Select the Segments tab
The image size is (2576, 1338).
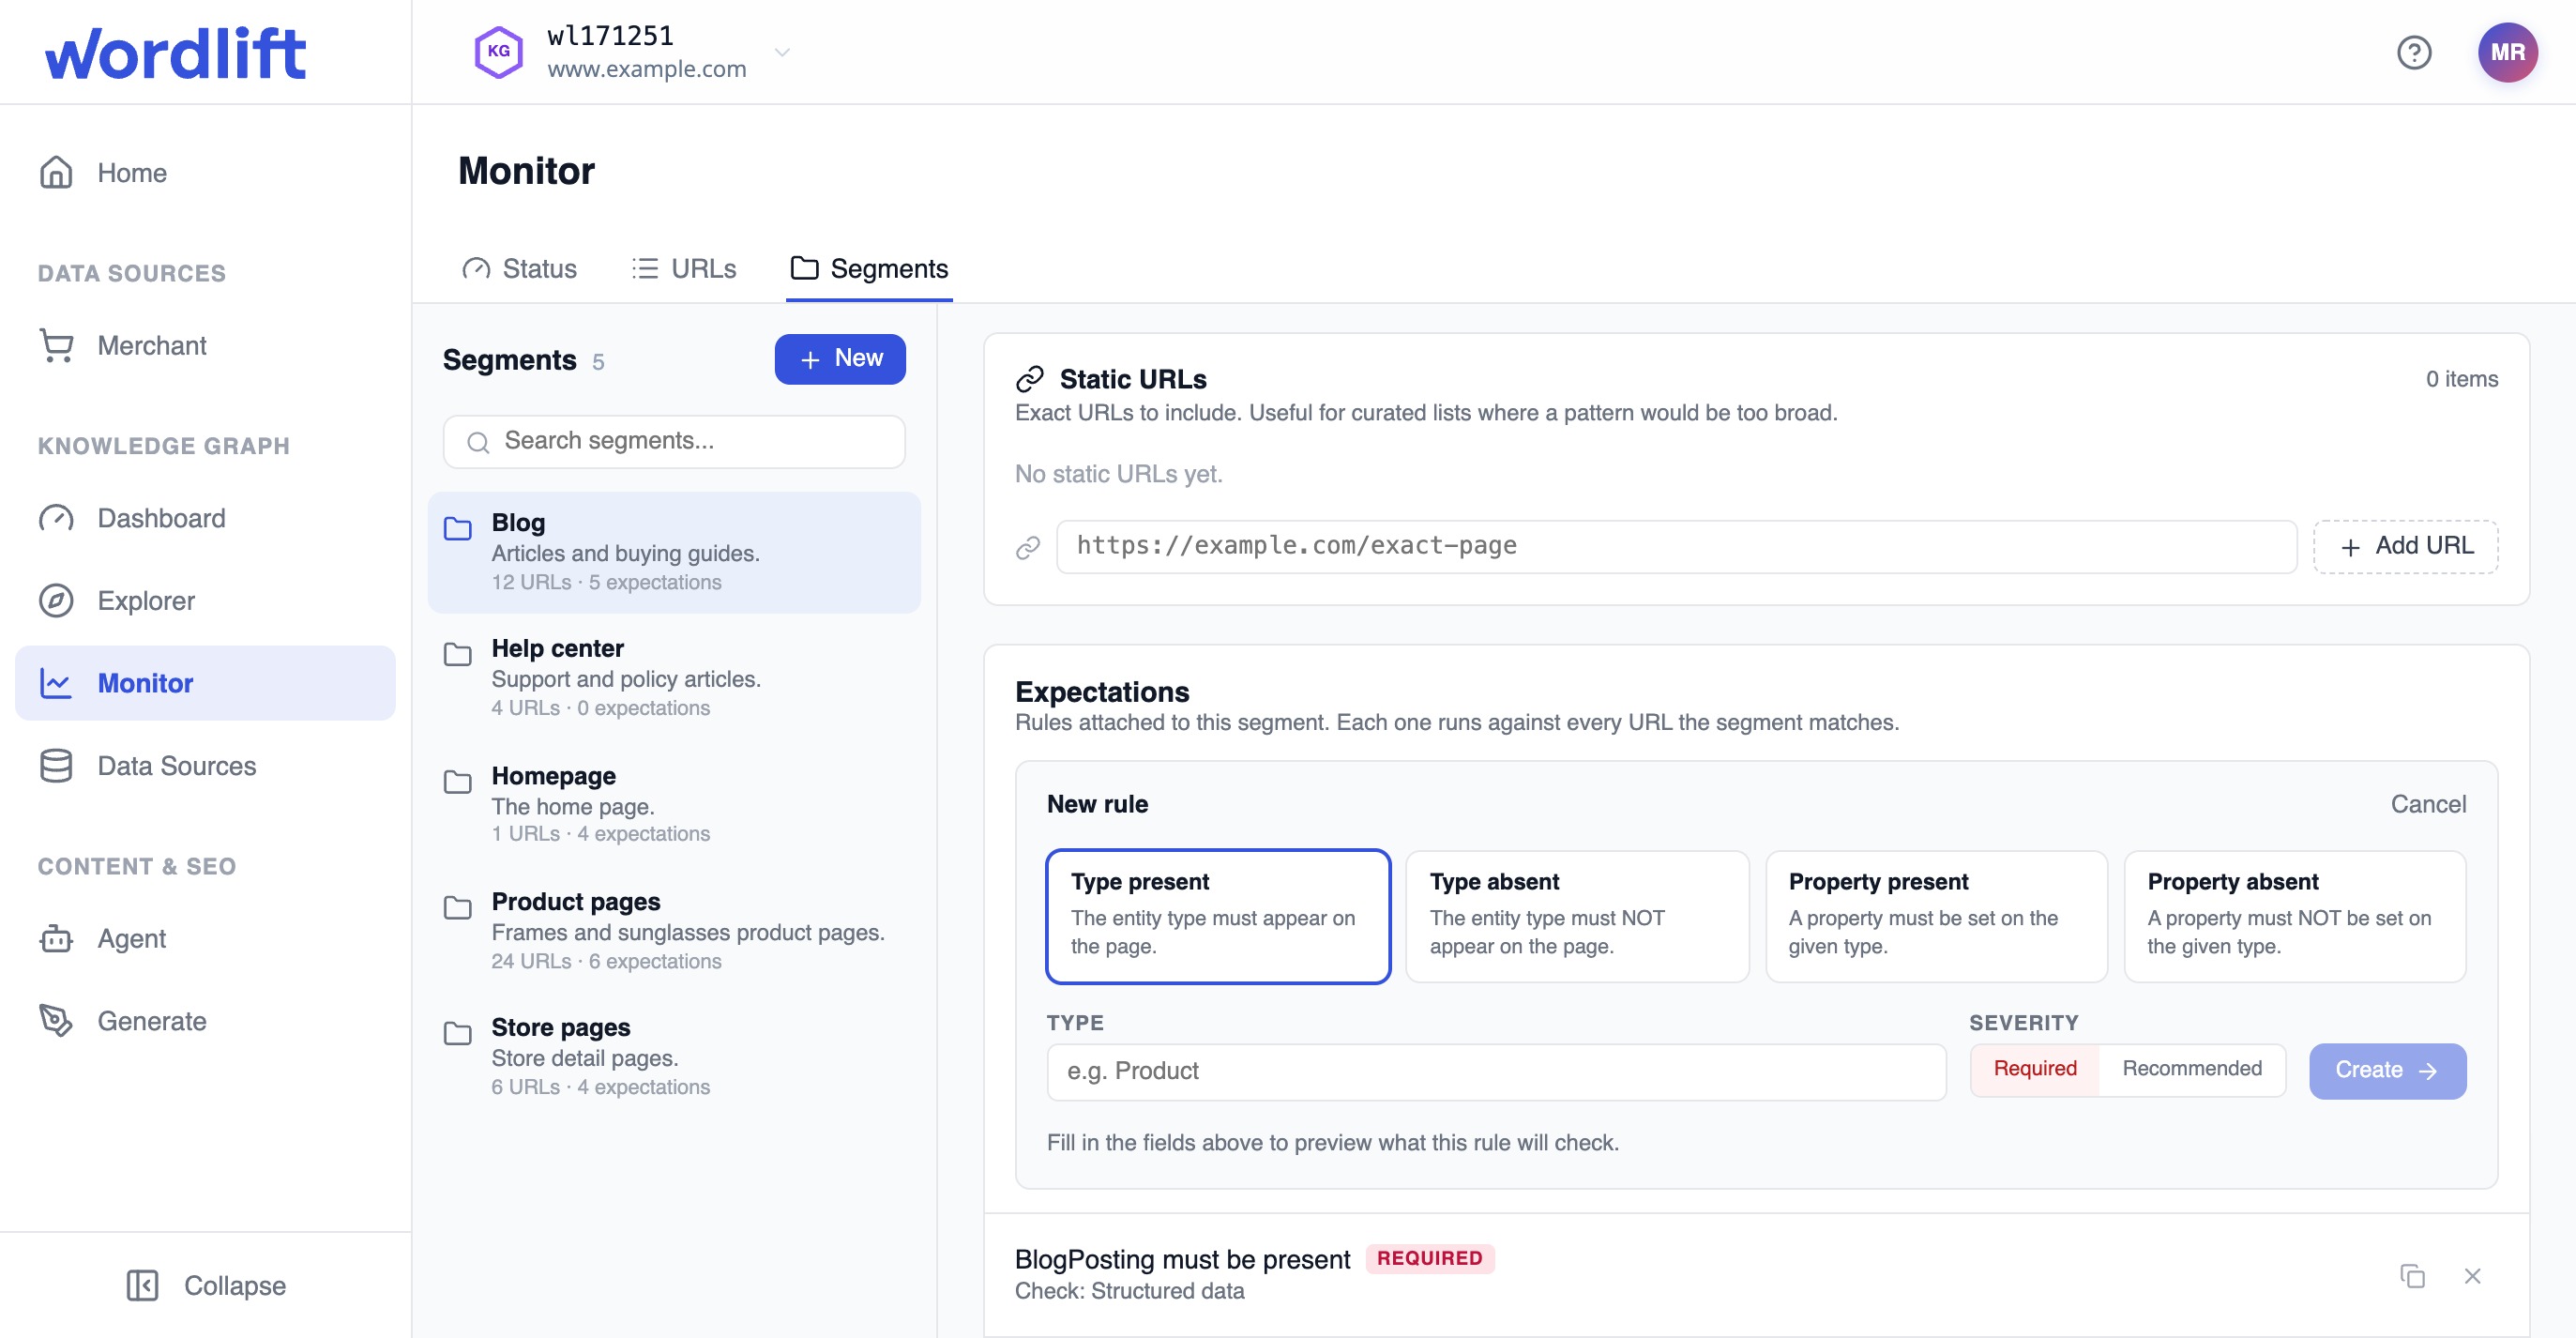(x=869, y=268)
